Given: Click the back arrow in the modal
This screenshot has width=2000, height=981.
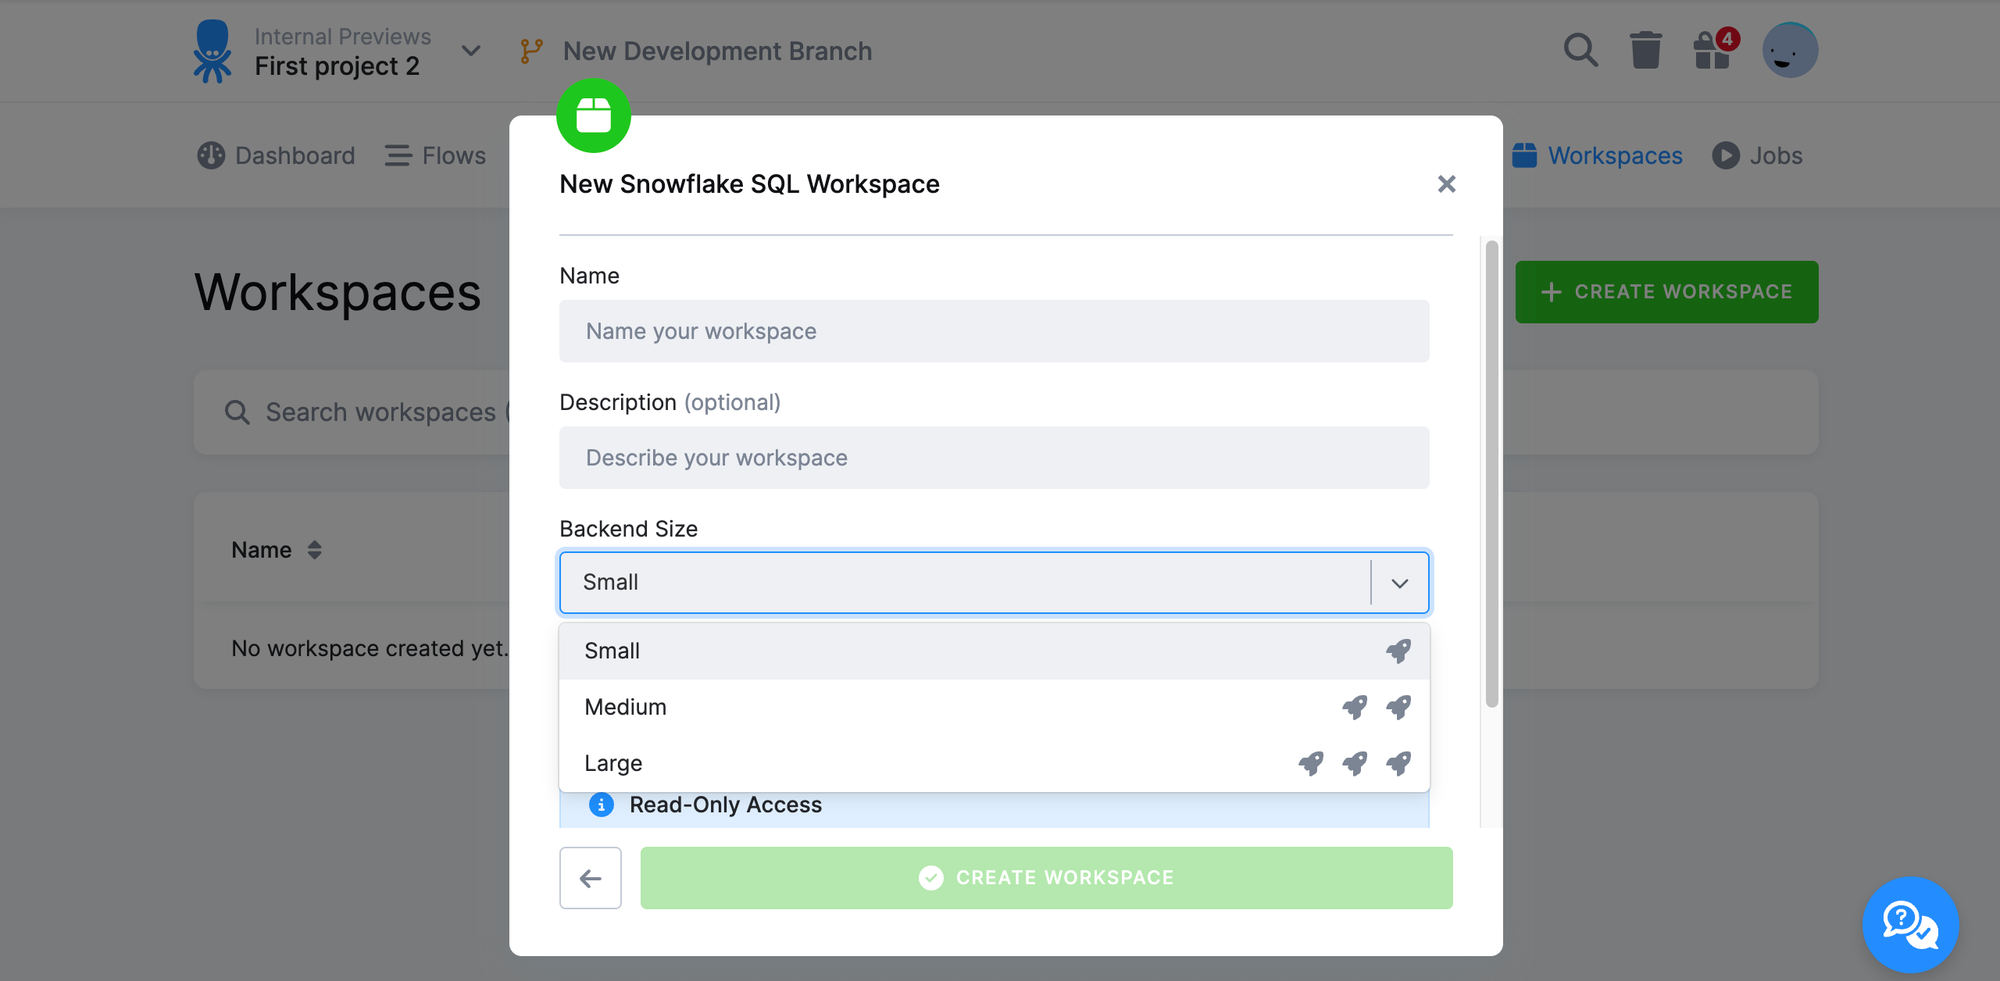Looking at the screenshot, I should [590, 877].
